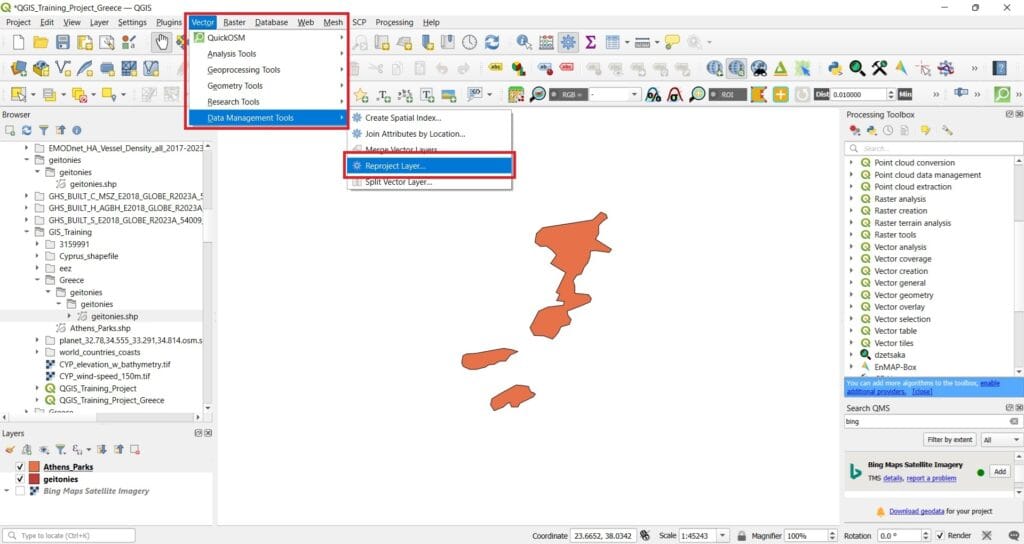
Task: Toggle geitonies layer visibility checkbox
Action: (x=20, y=479)
